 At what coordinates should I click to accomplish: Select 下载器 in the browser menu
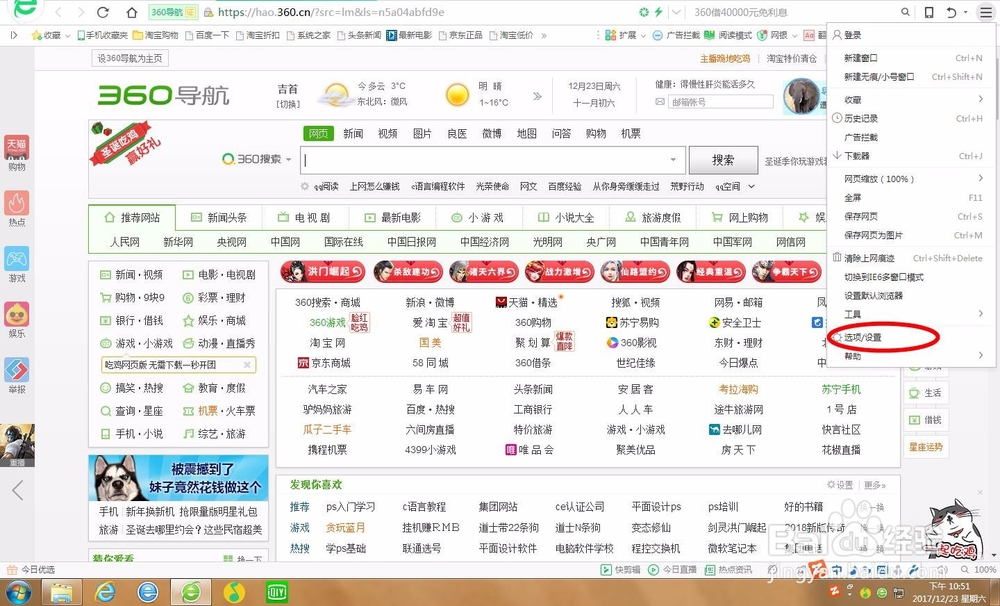pyautogui.click(x=857, y=156)
